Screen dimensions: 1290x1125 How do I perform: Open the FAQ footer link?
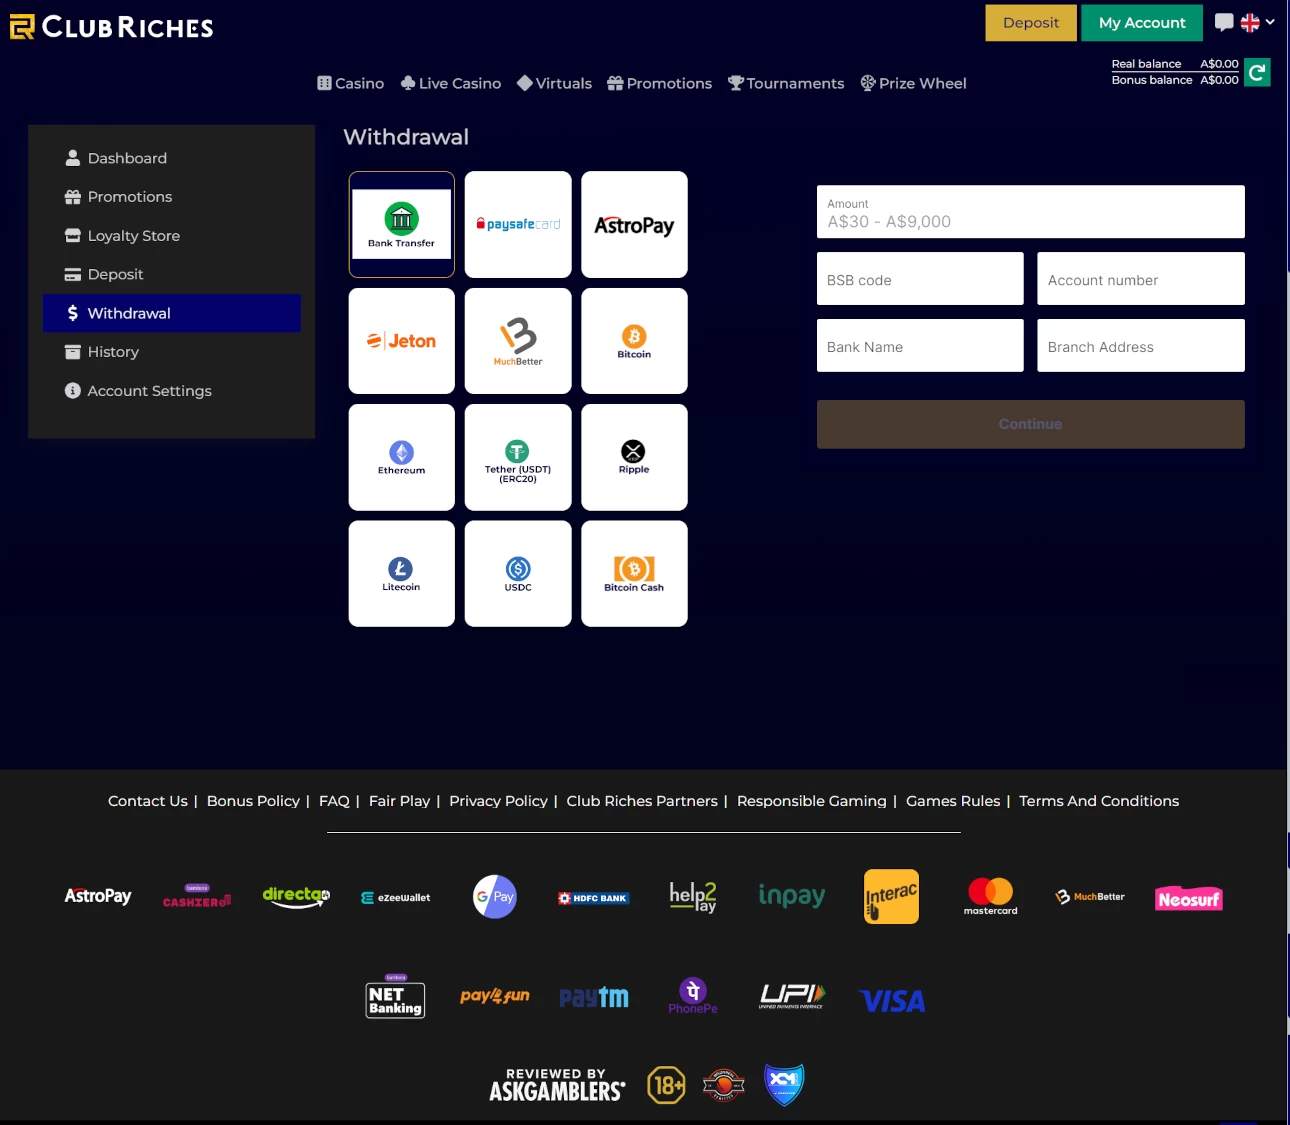click(334, 801)
